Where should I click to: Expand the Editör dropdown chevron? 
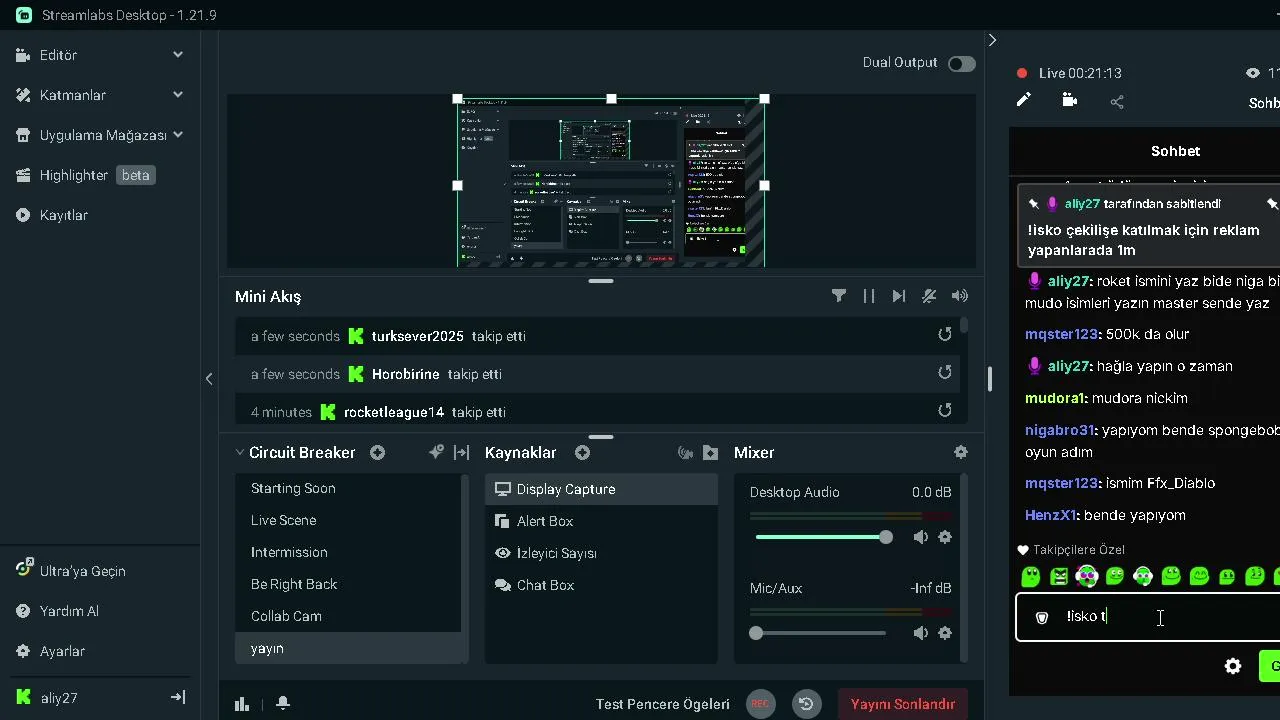click(x=178, y=55)
